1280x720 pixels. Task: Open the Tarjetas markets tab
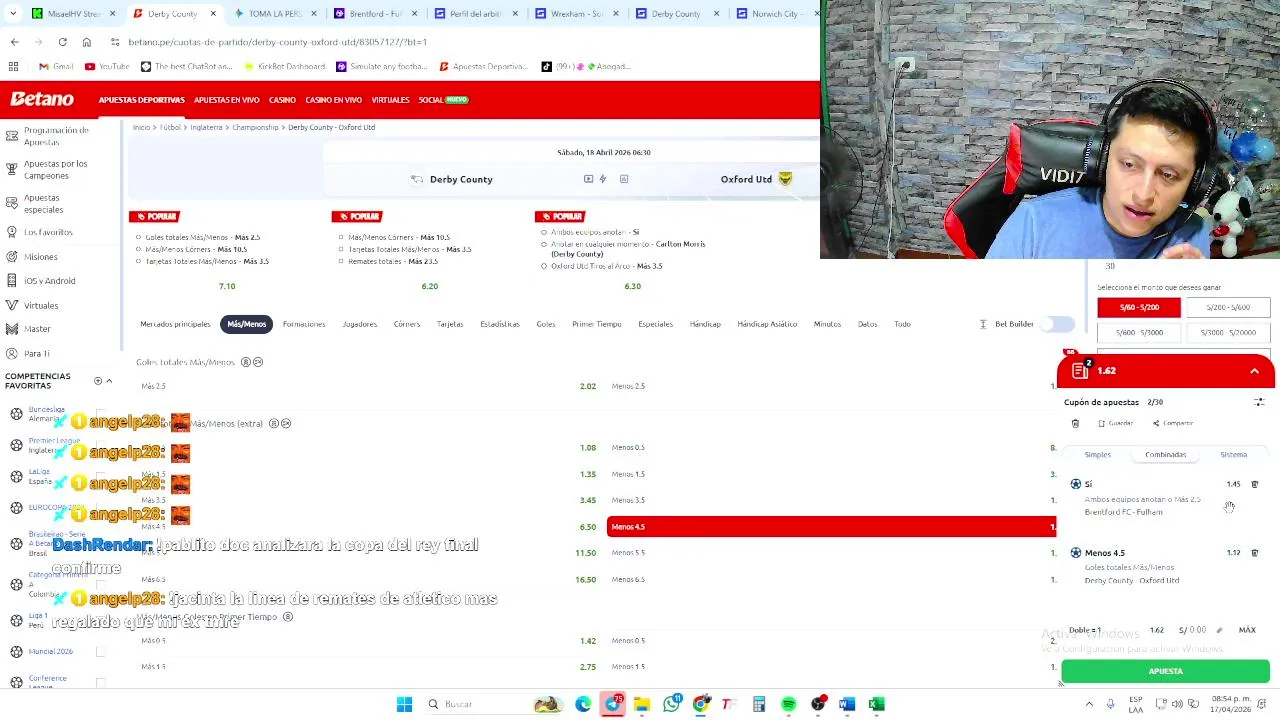[x=450, y=324]
